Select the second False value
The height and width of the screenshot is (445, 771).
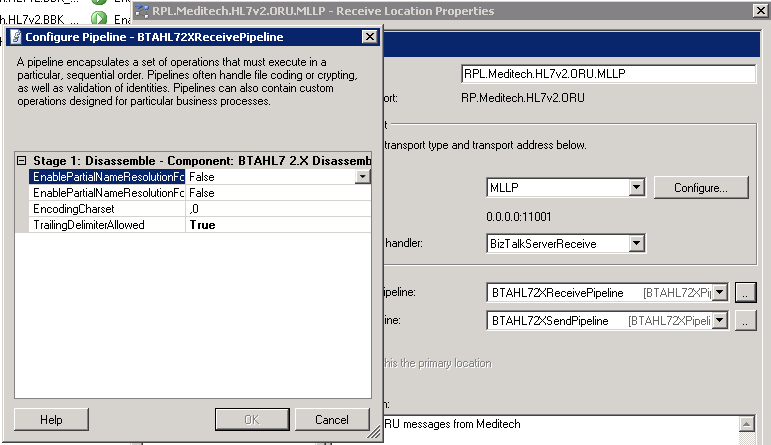tap(278, 193)
